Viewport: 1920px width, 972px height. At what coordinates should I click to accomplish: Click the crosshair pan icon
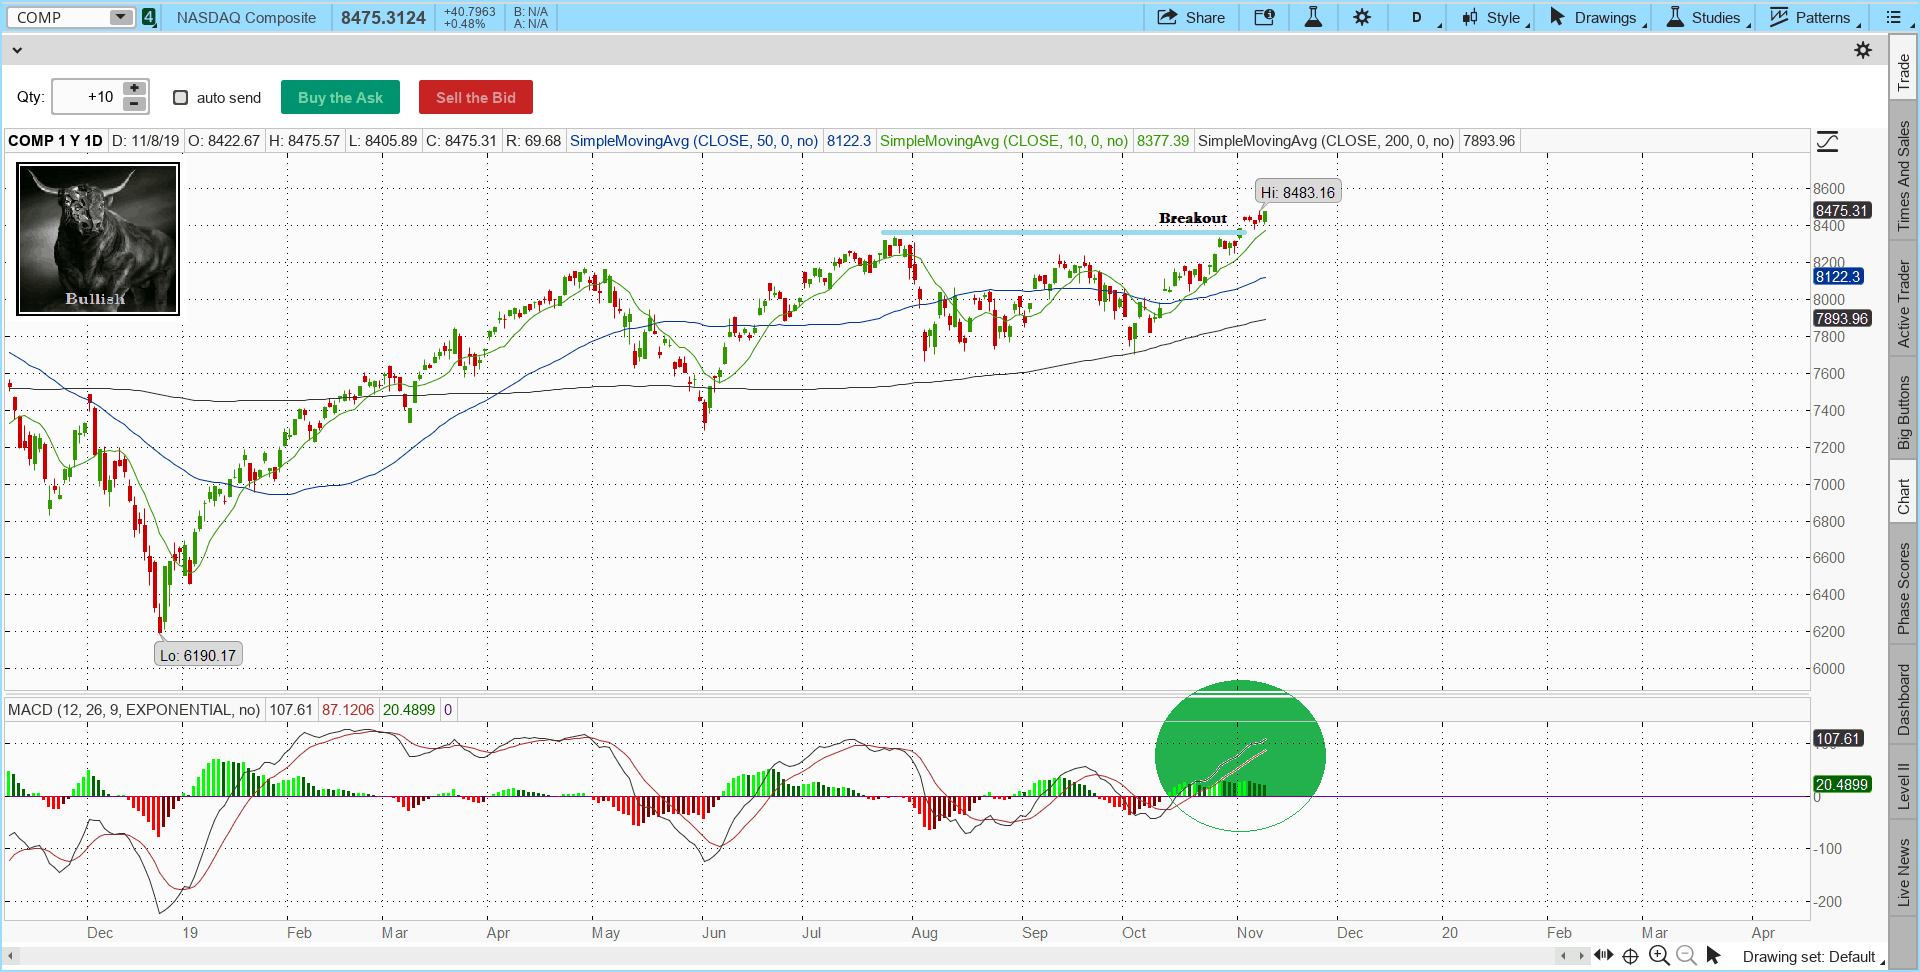1631,955
